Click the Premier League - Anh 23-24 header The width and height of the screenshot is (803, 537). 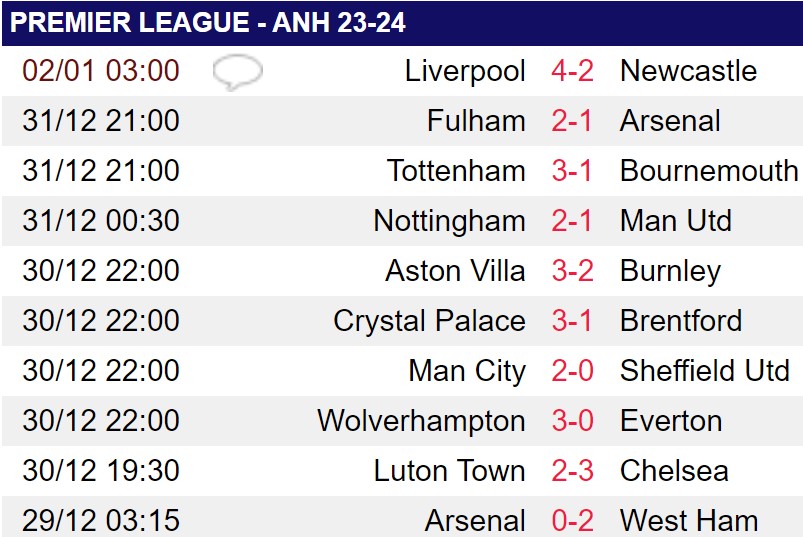(207, 23)
